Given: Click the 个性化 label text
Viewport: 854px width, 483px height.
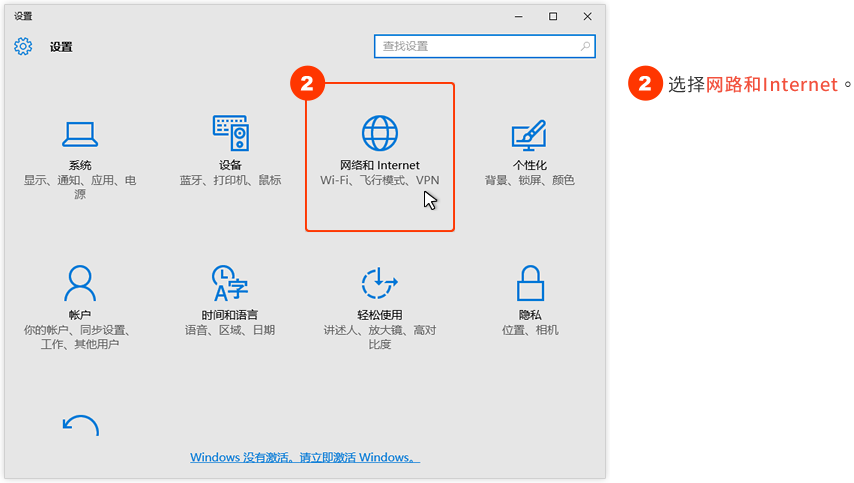Looking at the screenshot, I should click(529, 165).
